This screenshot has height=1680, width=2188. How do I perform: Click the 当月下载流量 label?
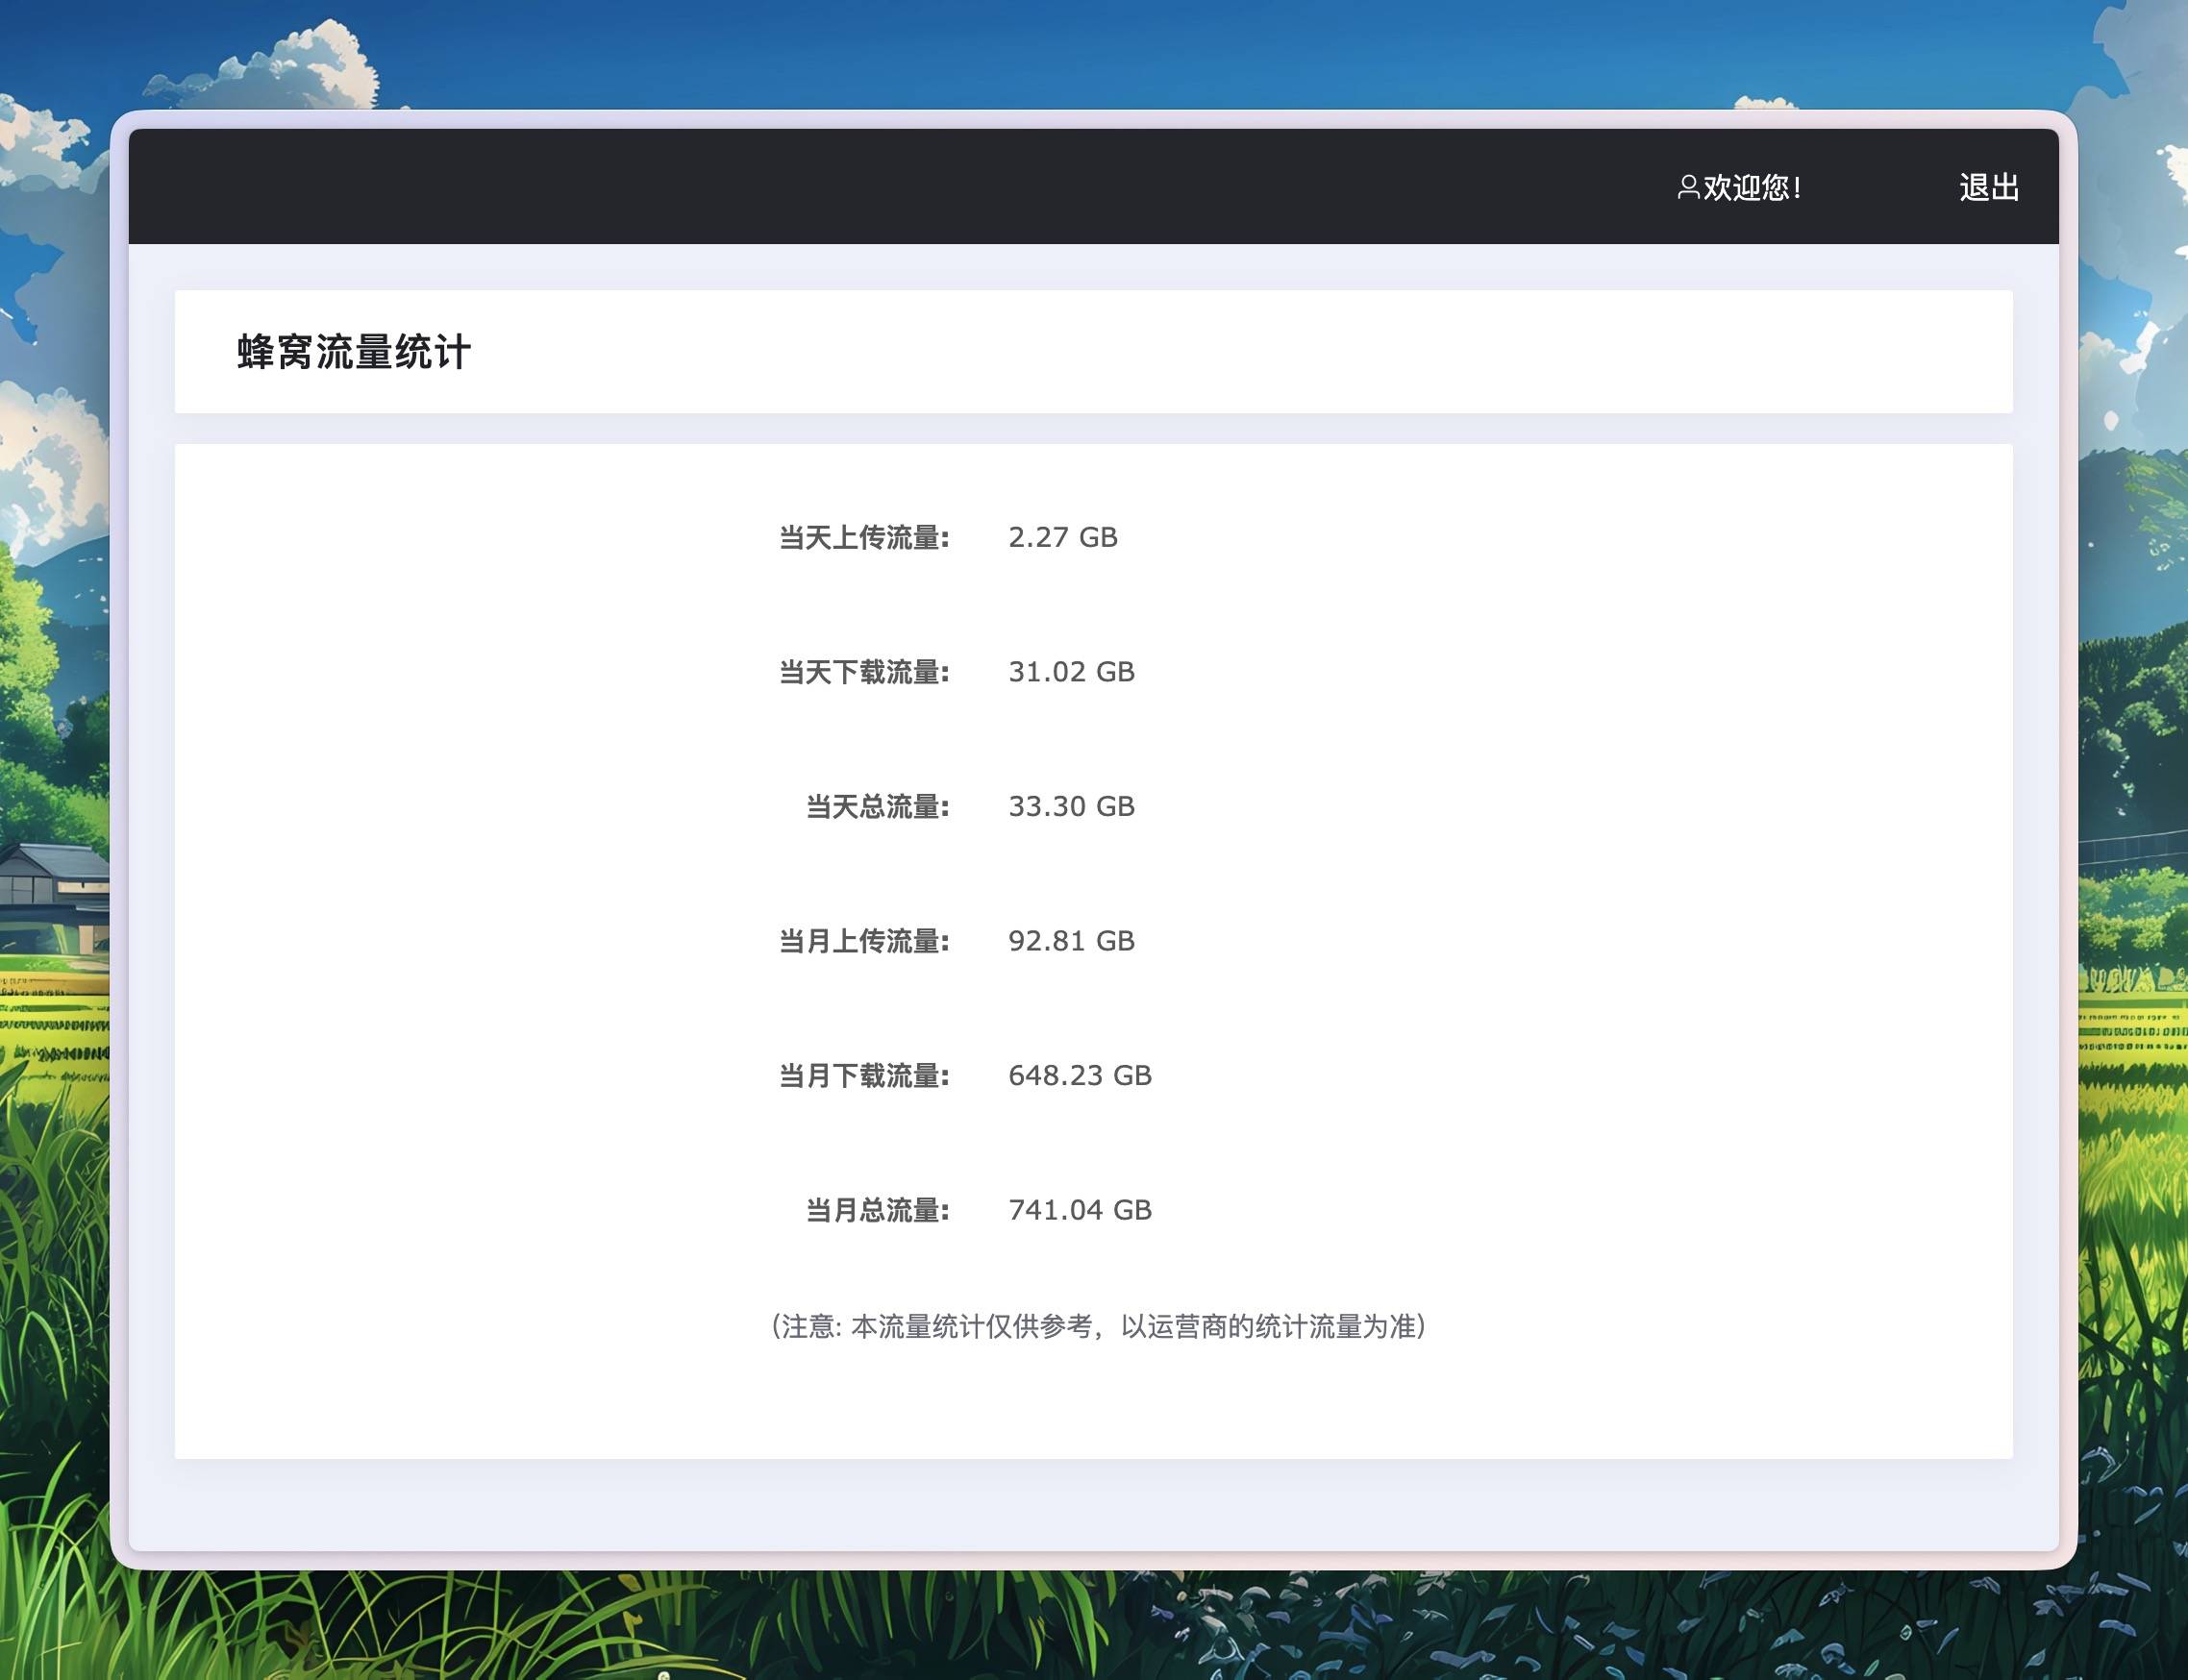pyautogui.click(x=863, y=1076)
